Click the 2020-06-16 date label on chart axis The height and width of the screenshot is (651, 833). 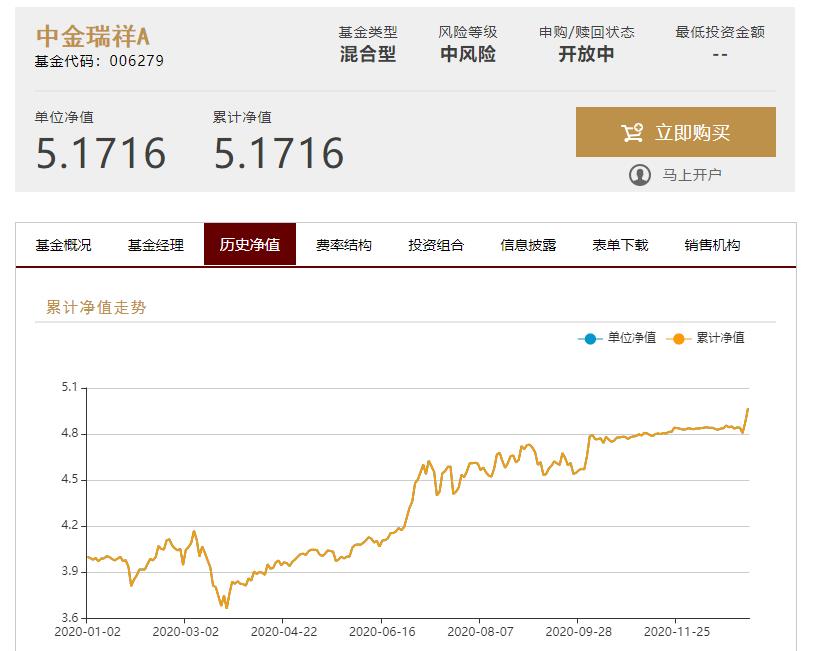click(381, 633)
